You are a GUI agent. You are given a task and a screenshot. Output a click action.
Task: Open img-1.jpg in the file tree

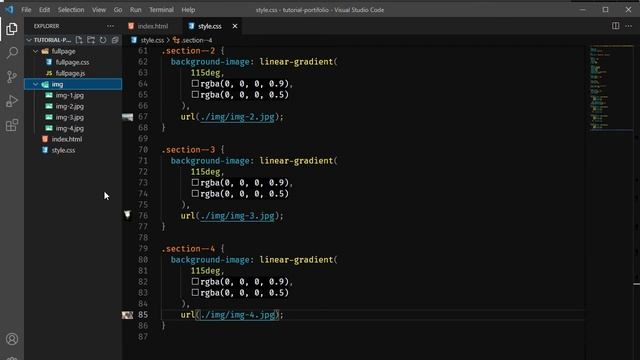[69, 95]
